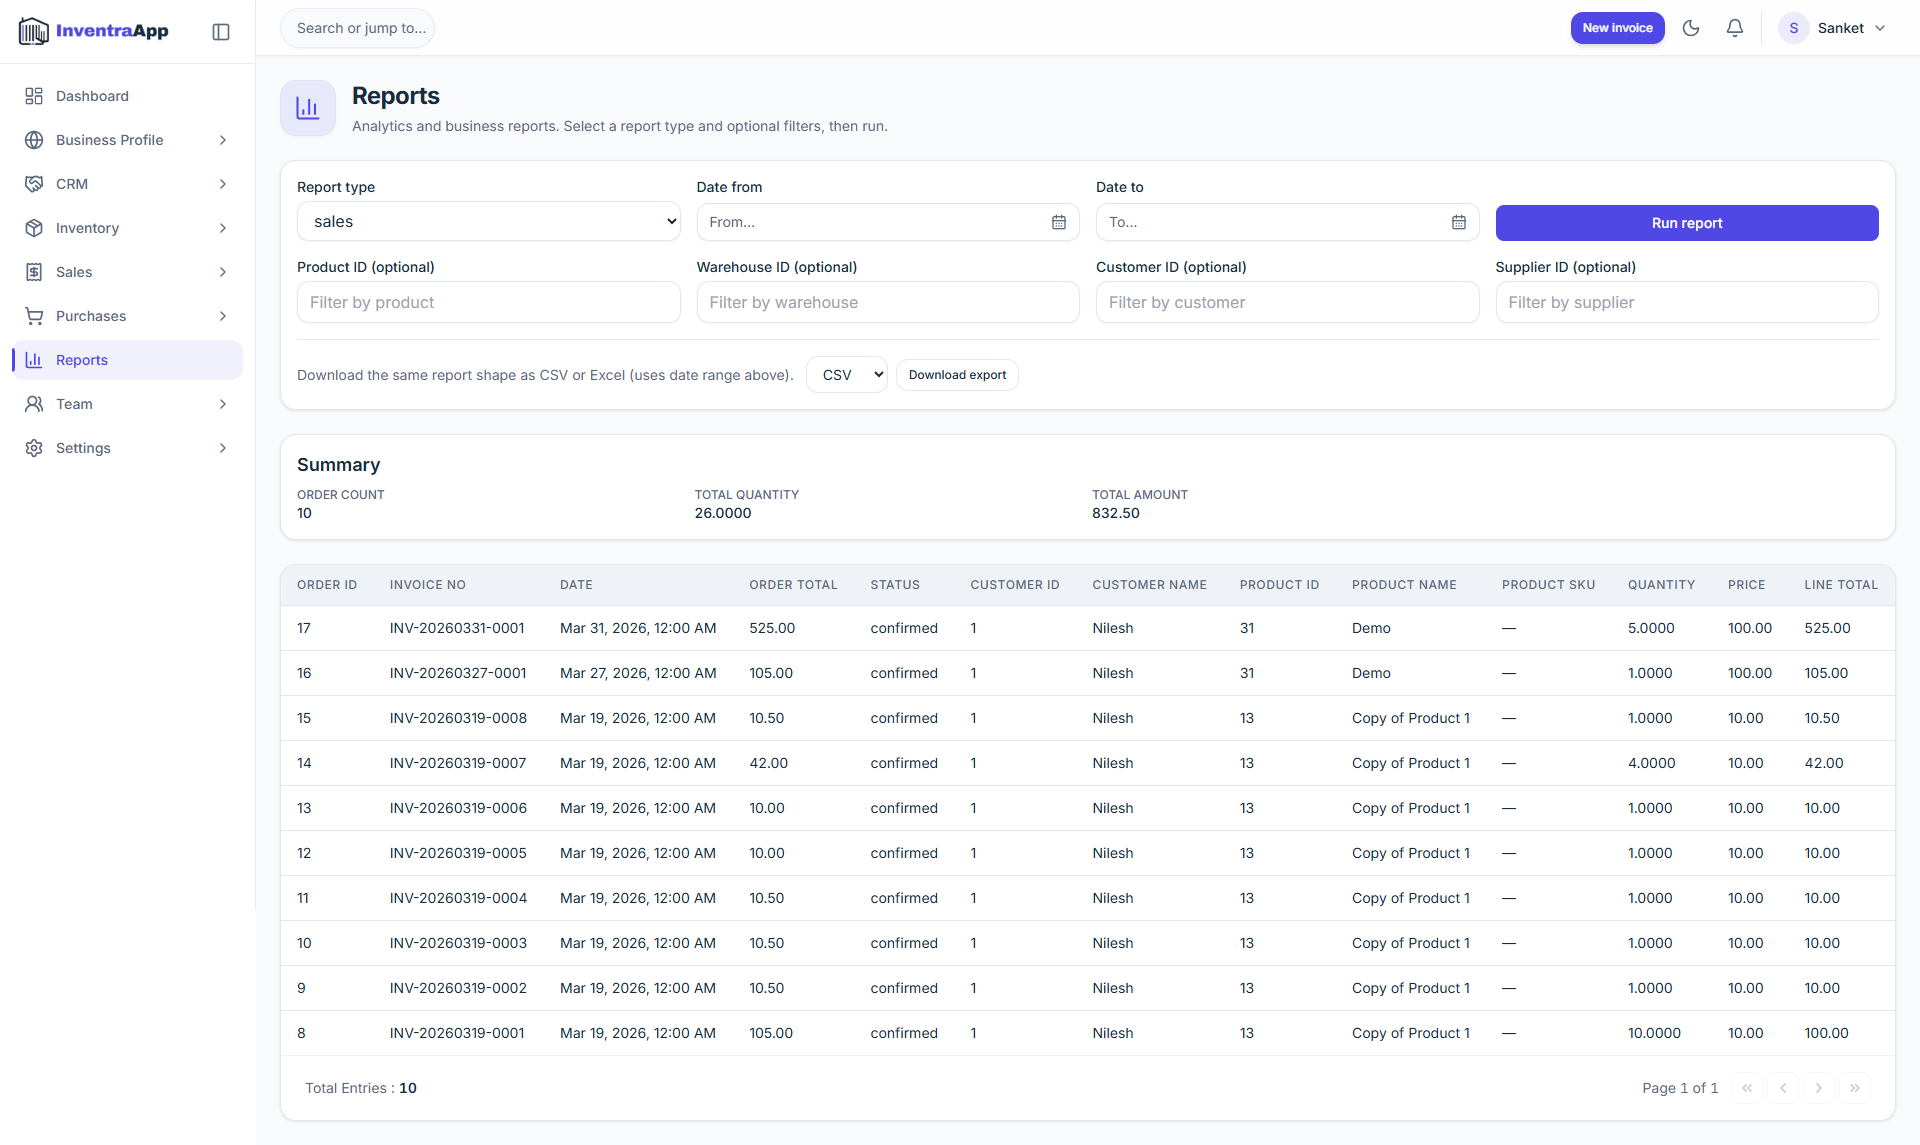This screenshot has width=1920, height=1145.
Task: Click Filter by product field
Action: tap(488, 302)
